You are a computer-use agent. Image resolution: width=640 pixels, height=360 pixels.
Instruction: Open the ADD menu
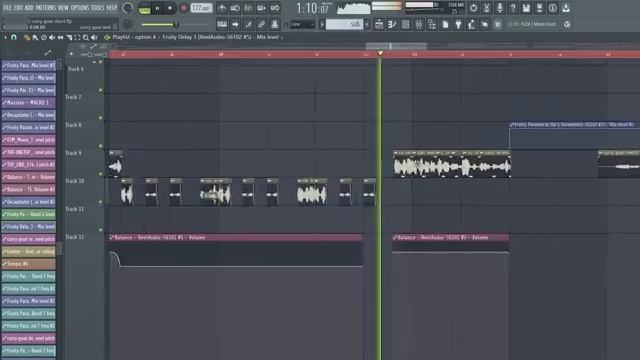(x=29, y=8)
